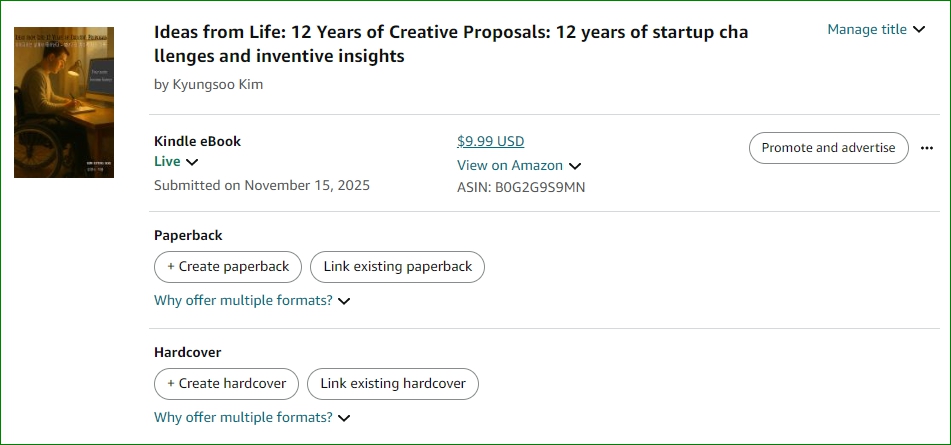Viewport: 951px width, 445px height.
Task: Click chevron after Hardcover's multiple formats question
Action: click(x=344, y=418)
